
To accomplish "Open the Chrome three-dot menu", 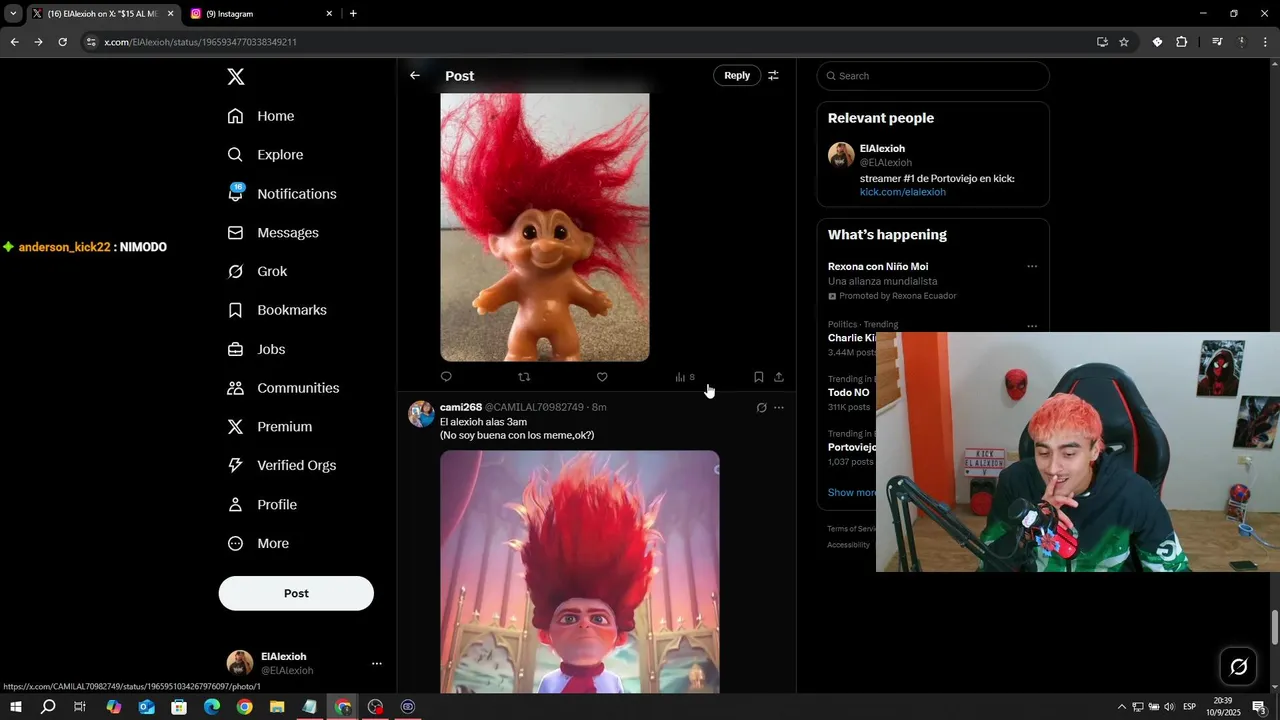I will pyautogui.click(x=1266, y=42).
